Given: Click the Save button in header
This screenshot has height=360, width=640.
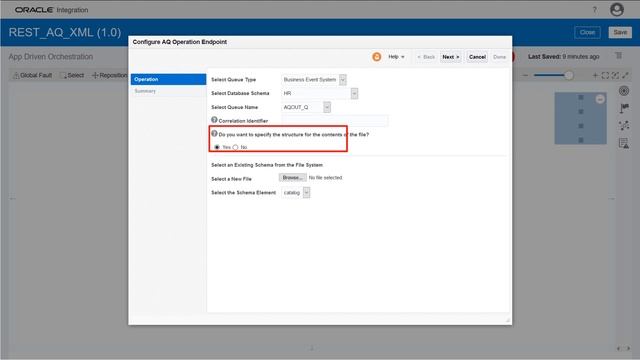Looking at the screenshot, I should click(620, 32).
